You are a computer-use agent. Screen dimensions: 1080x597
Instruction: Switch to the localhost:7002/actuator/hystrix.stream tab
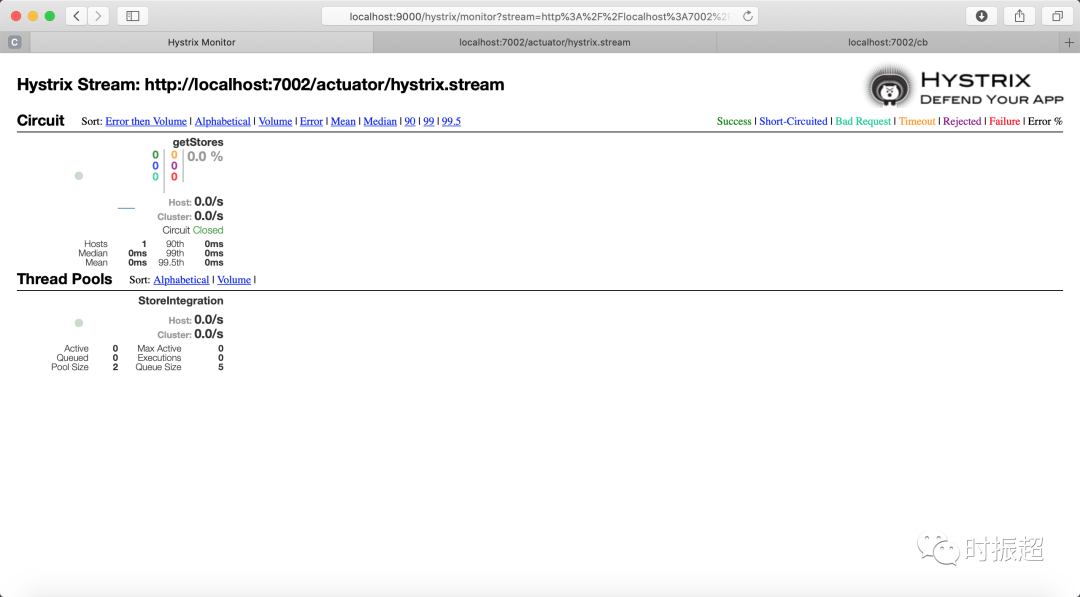[x=545, y=42]
